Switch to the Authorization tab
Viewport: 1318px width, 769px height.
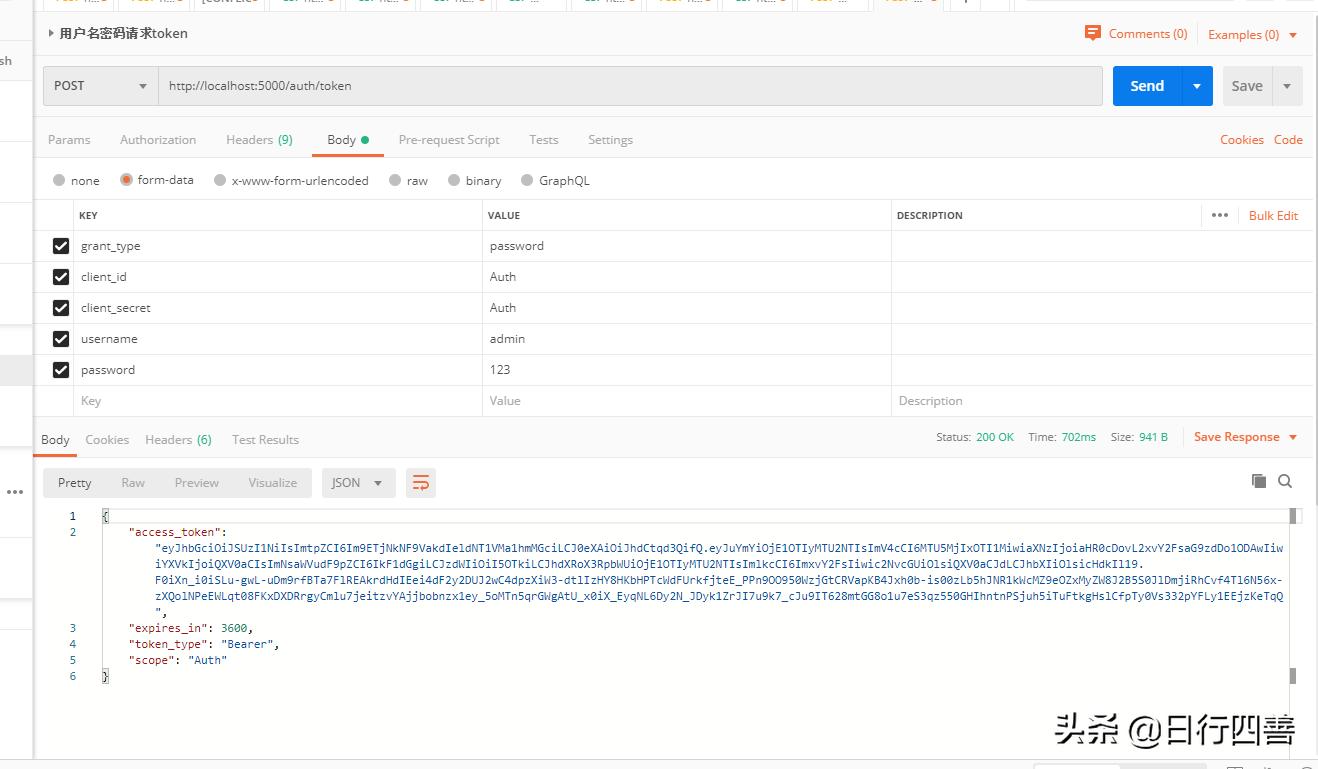point(157,140)
